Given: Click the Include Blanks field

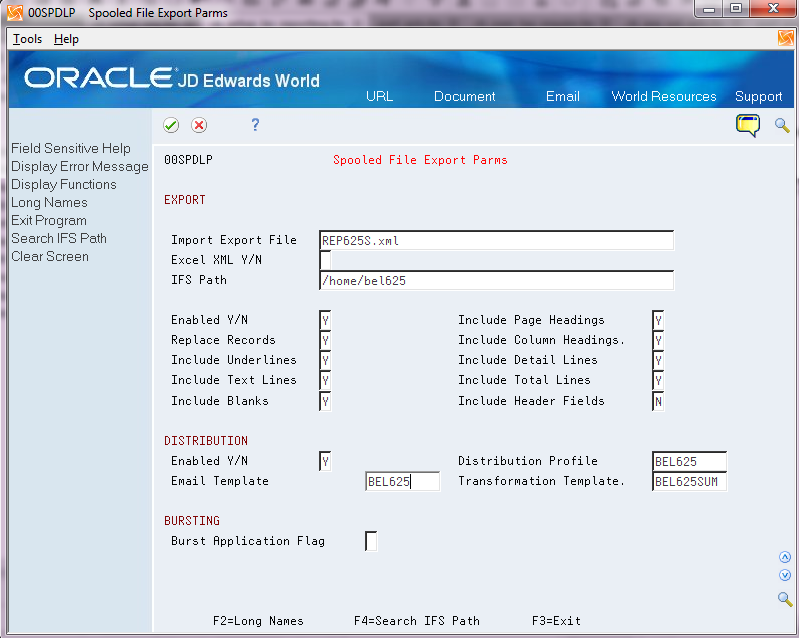Looking at the screenshot, I should 325,402.
